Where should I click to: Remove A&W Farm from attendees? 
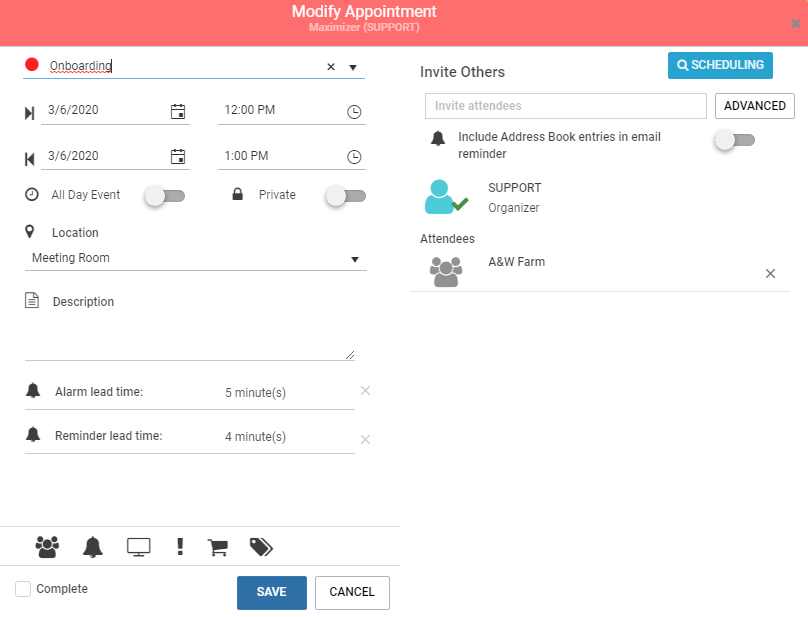[770, 274]
